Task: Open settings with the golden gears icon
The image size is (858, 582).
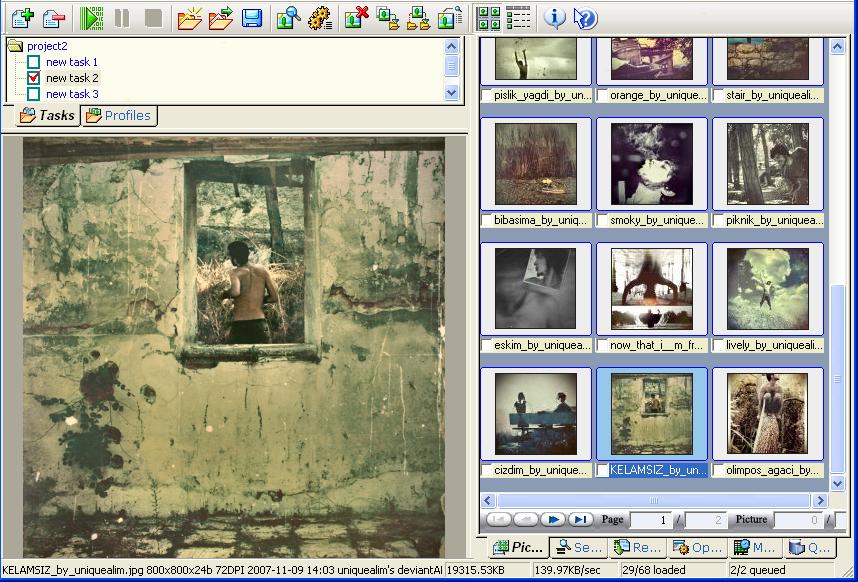Action: click(x=320, y=18)
